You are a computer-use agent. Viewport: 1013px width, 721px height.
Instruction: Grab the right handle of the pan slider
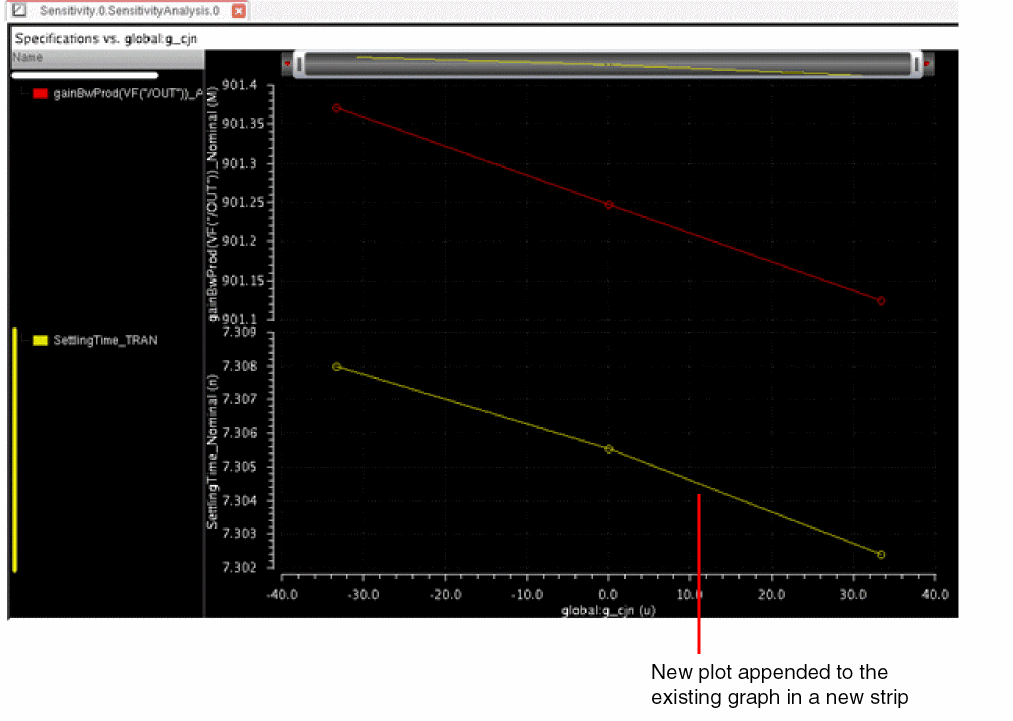coord(915,65)
